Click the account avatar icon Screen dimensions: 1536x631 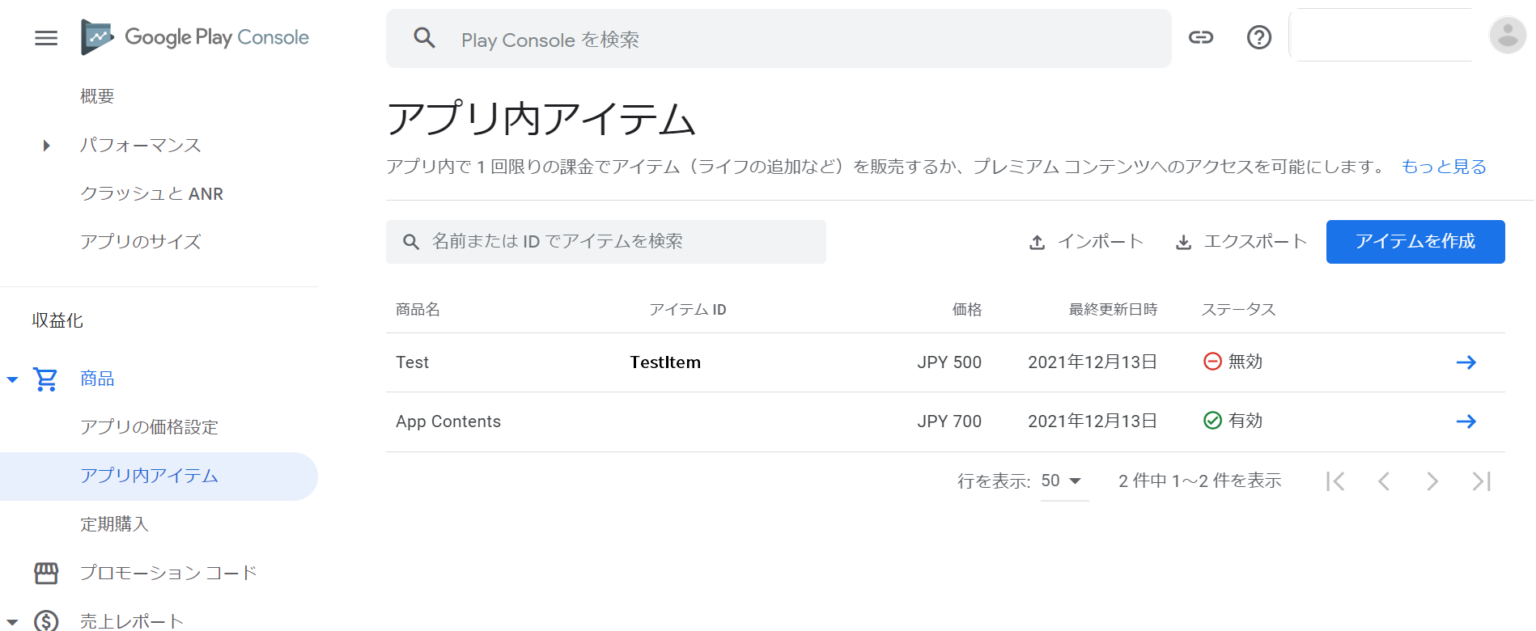tap(1508, 36)
